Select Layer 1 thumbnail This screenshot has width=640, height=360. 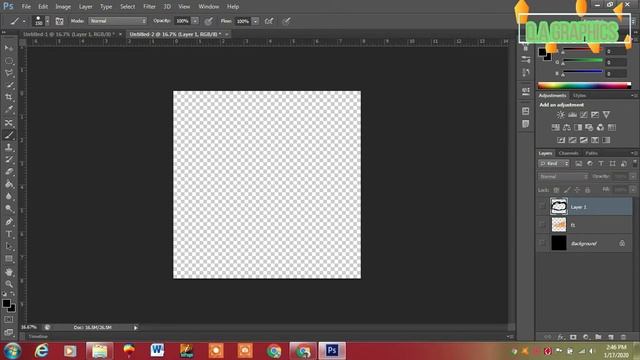(558, 207)
